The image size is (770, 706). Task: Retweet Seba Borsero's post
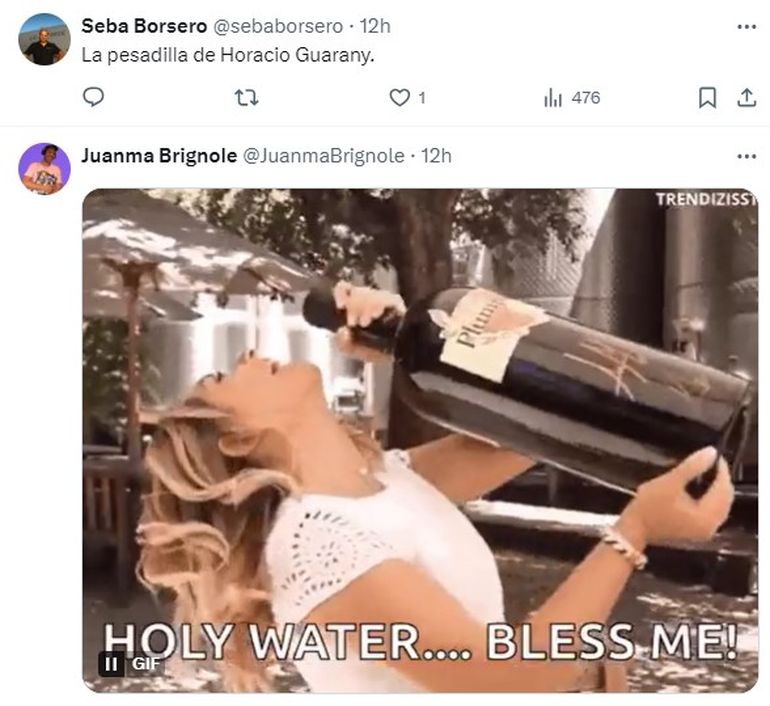[246, 97]
